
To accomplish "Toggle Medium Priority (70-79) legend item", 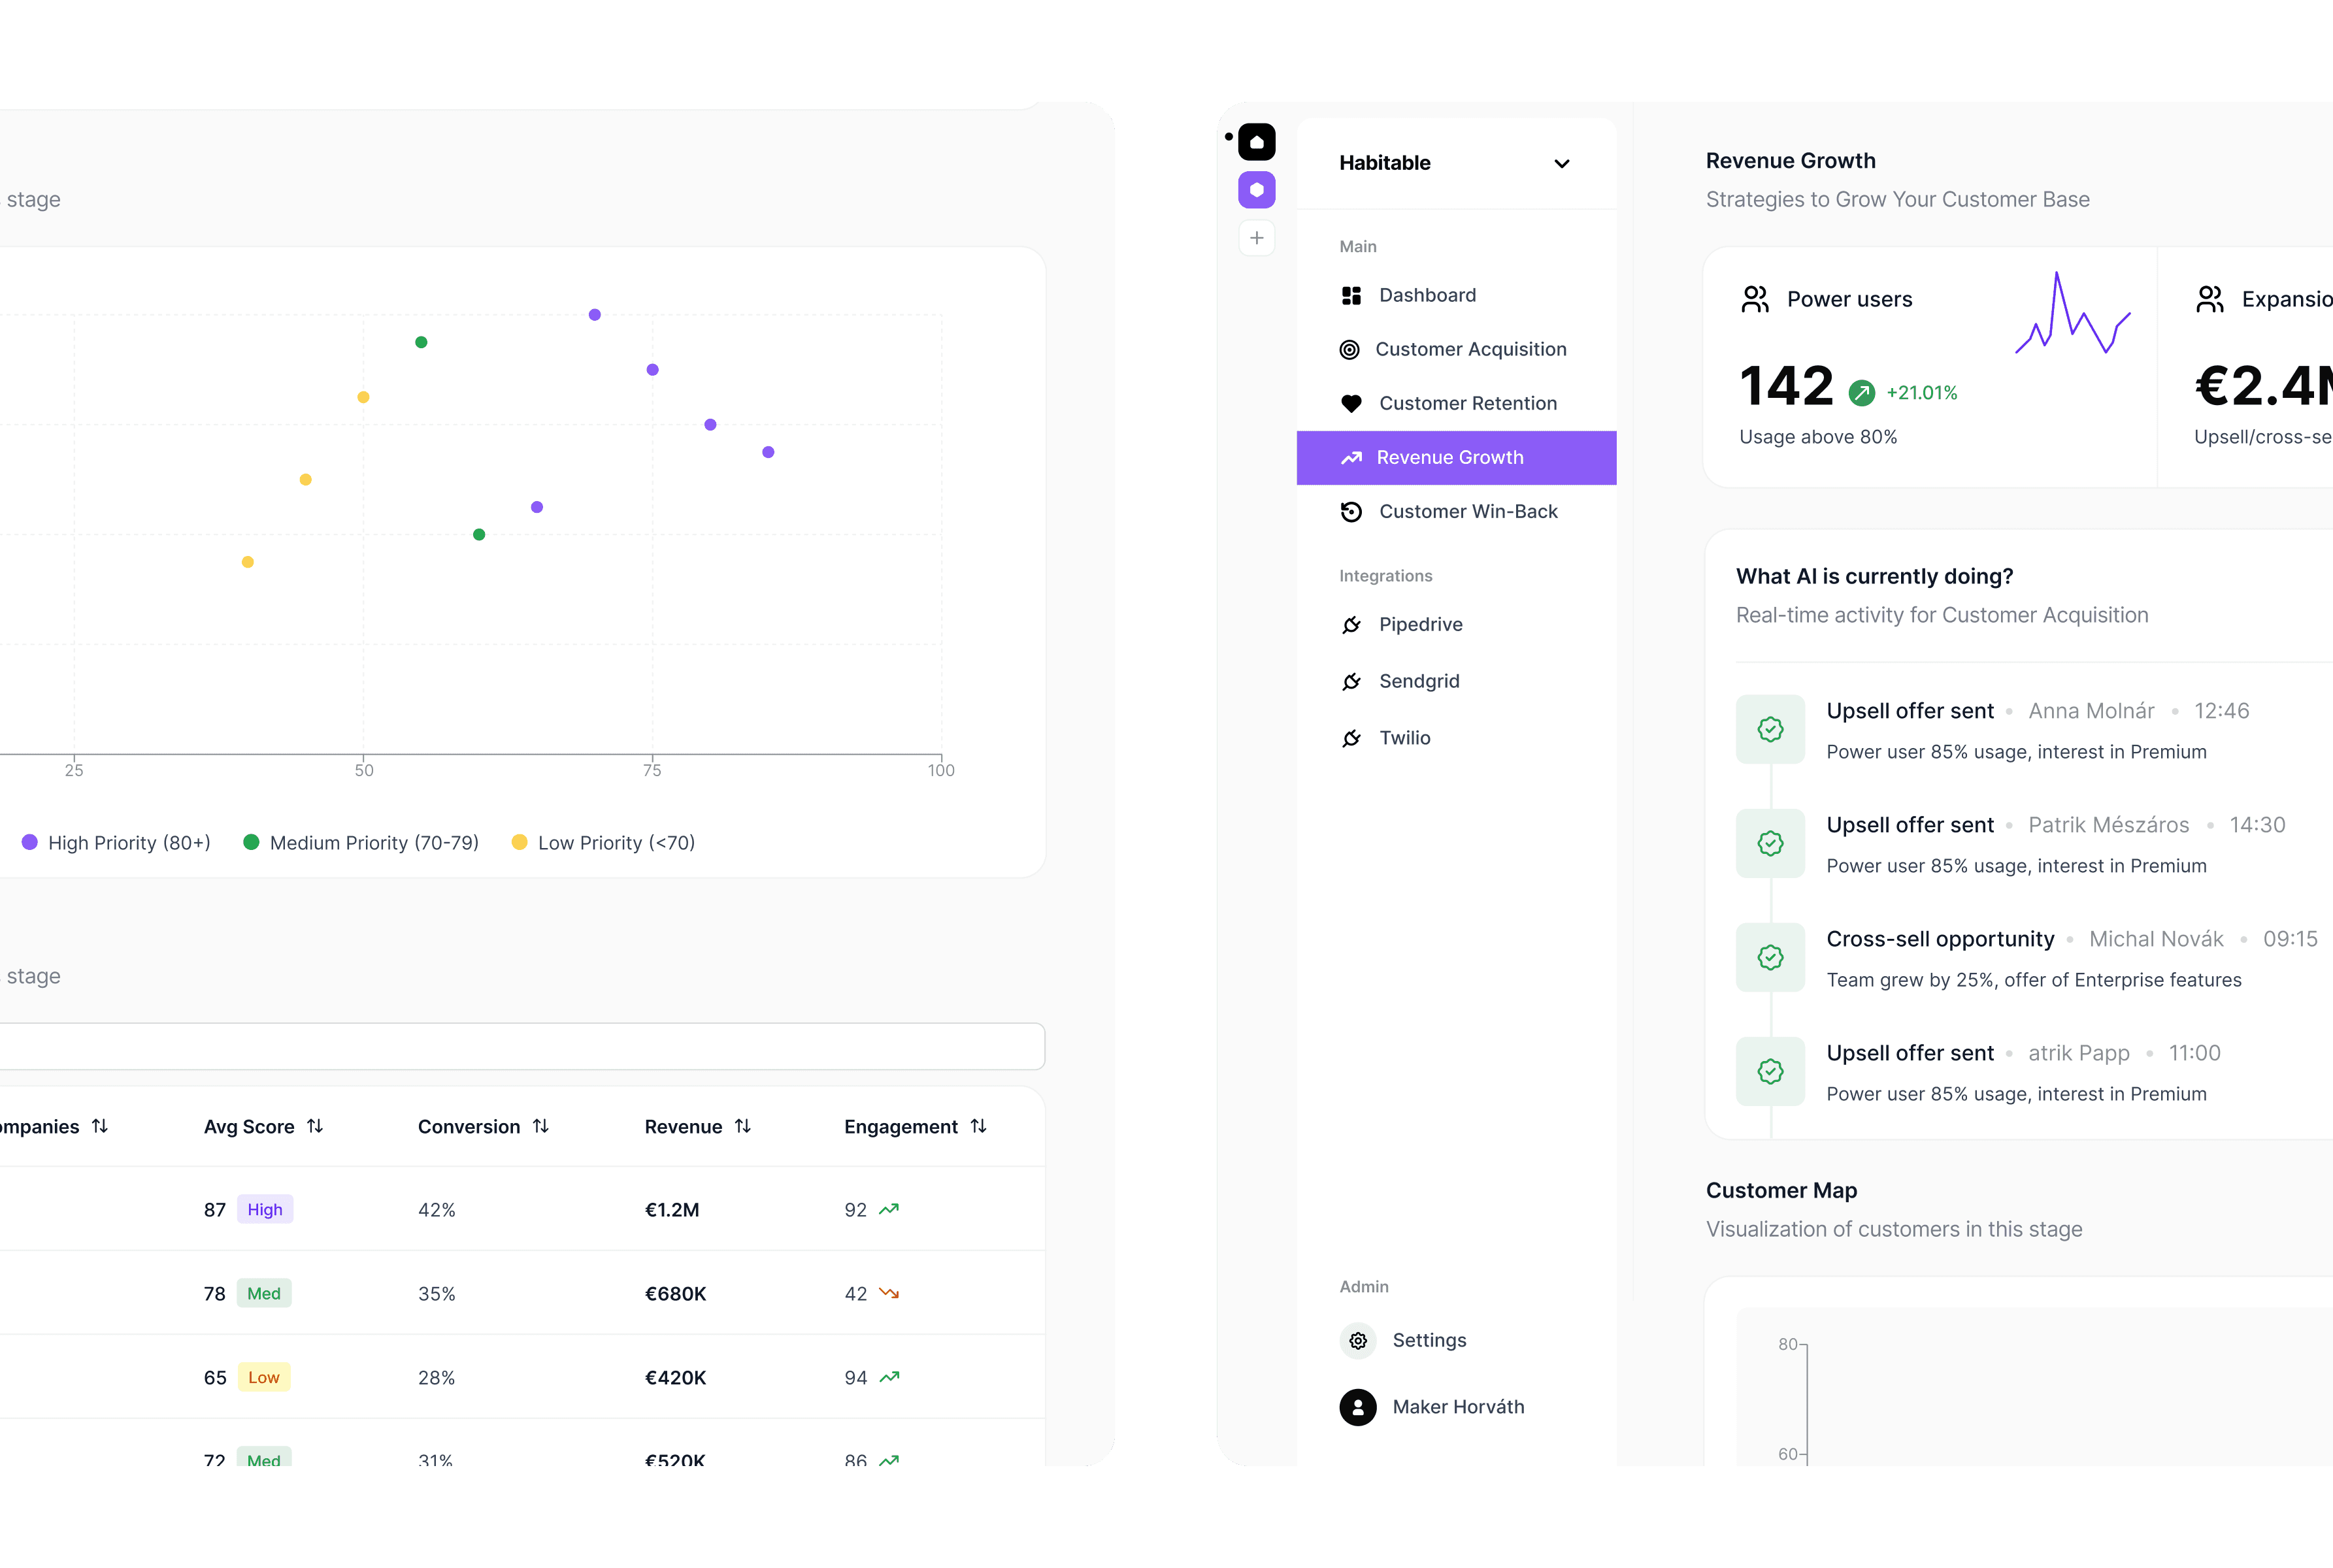I will point(361,843).
